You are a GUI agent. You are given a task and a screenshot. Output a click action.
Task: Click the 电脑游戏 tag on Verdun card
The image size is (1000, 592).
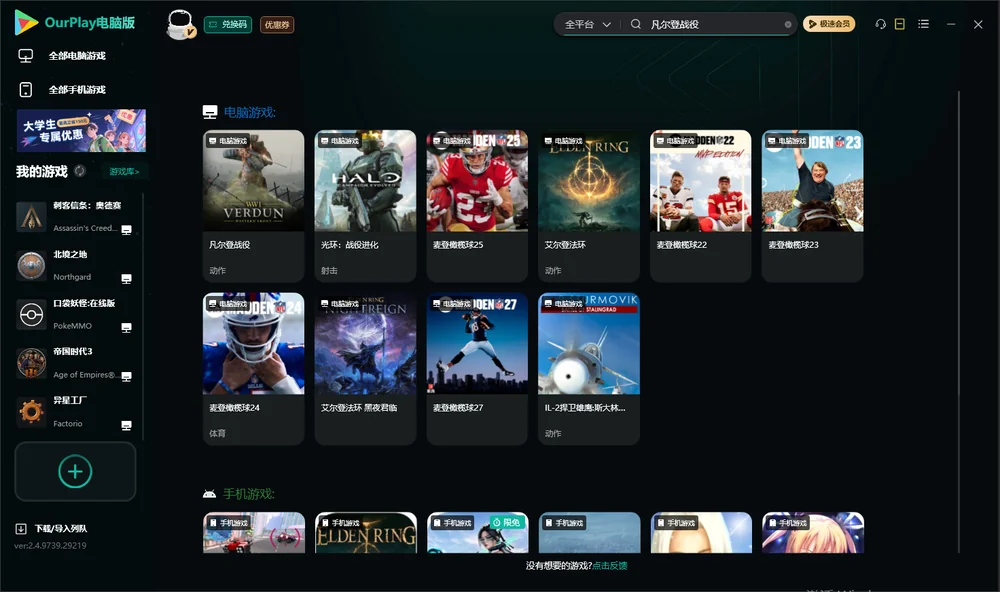pos(228,141)
